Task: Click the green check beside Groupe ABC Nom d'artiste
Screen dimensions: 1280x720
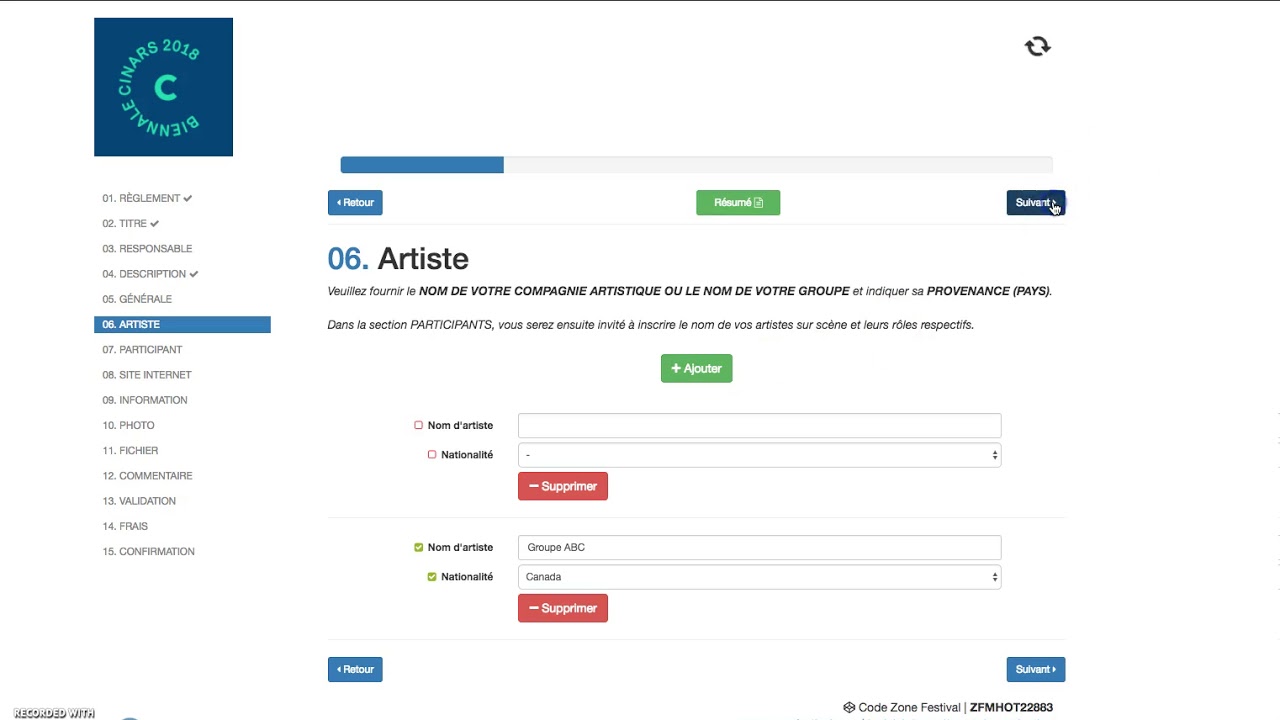Action: coord(418,547)
